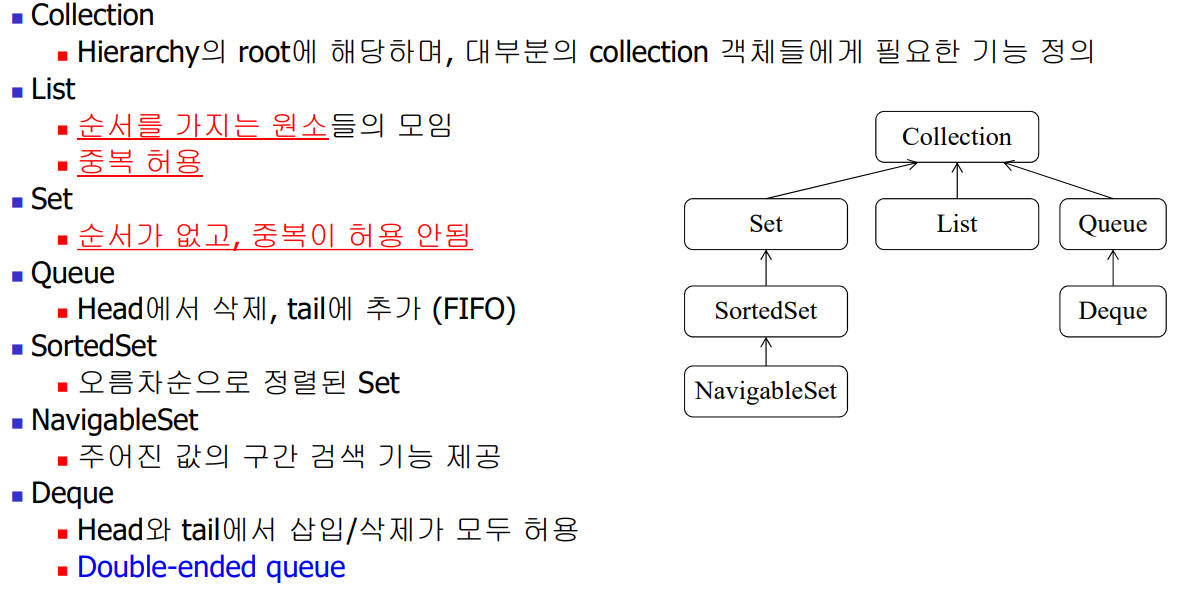Click the arrow from Deque to Queue
This screenshot has height=590, width=1183.
pyautogui.click(x=1113, y=268)
